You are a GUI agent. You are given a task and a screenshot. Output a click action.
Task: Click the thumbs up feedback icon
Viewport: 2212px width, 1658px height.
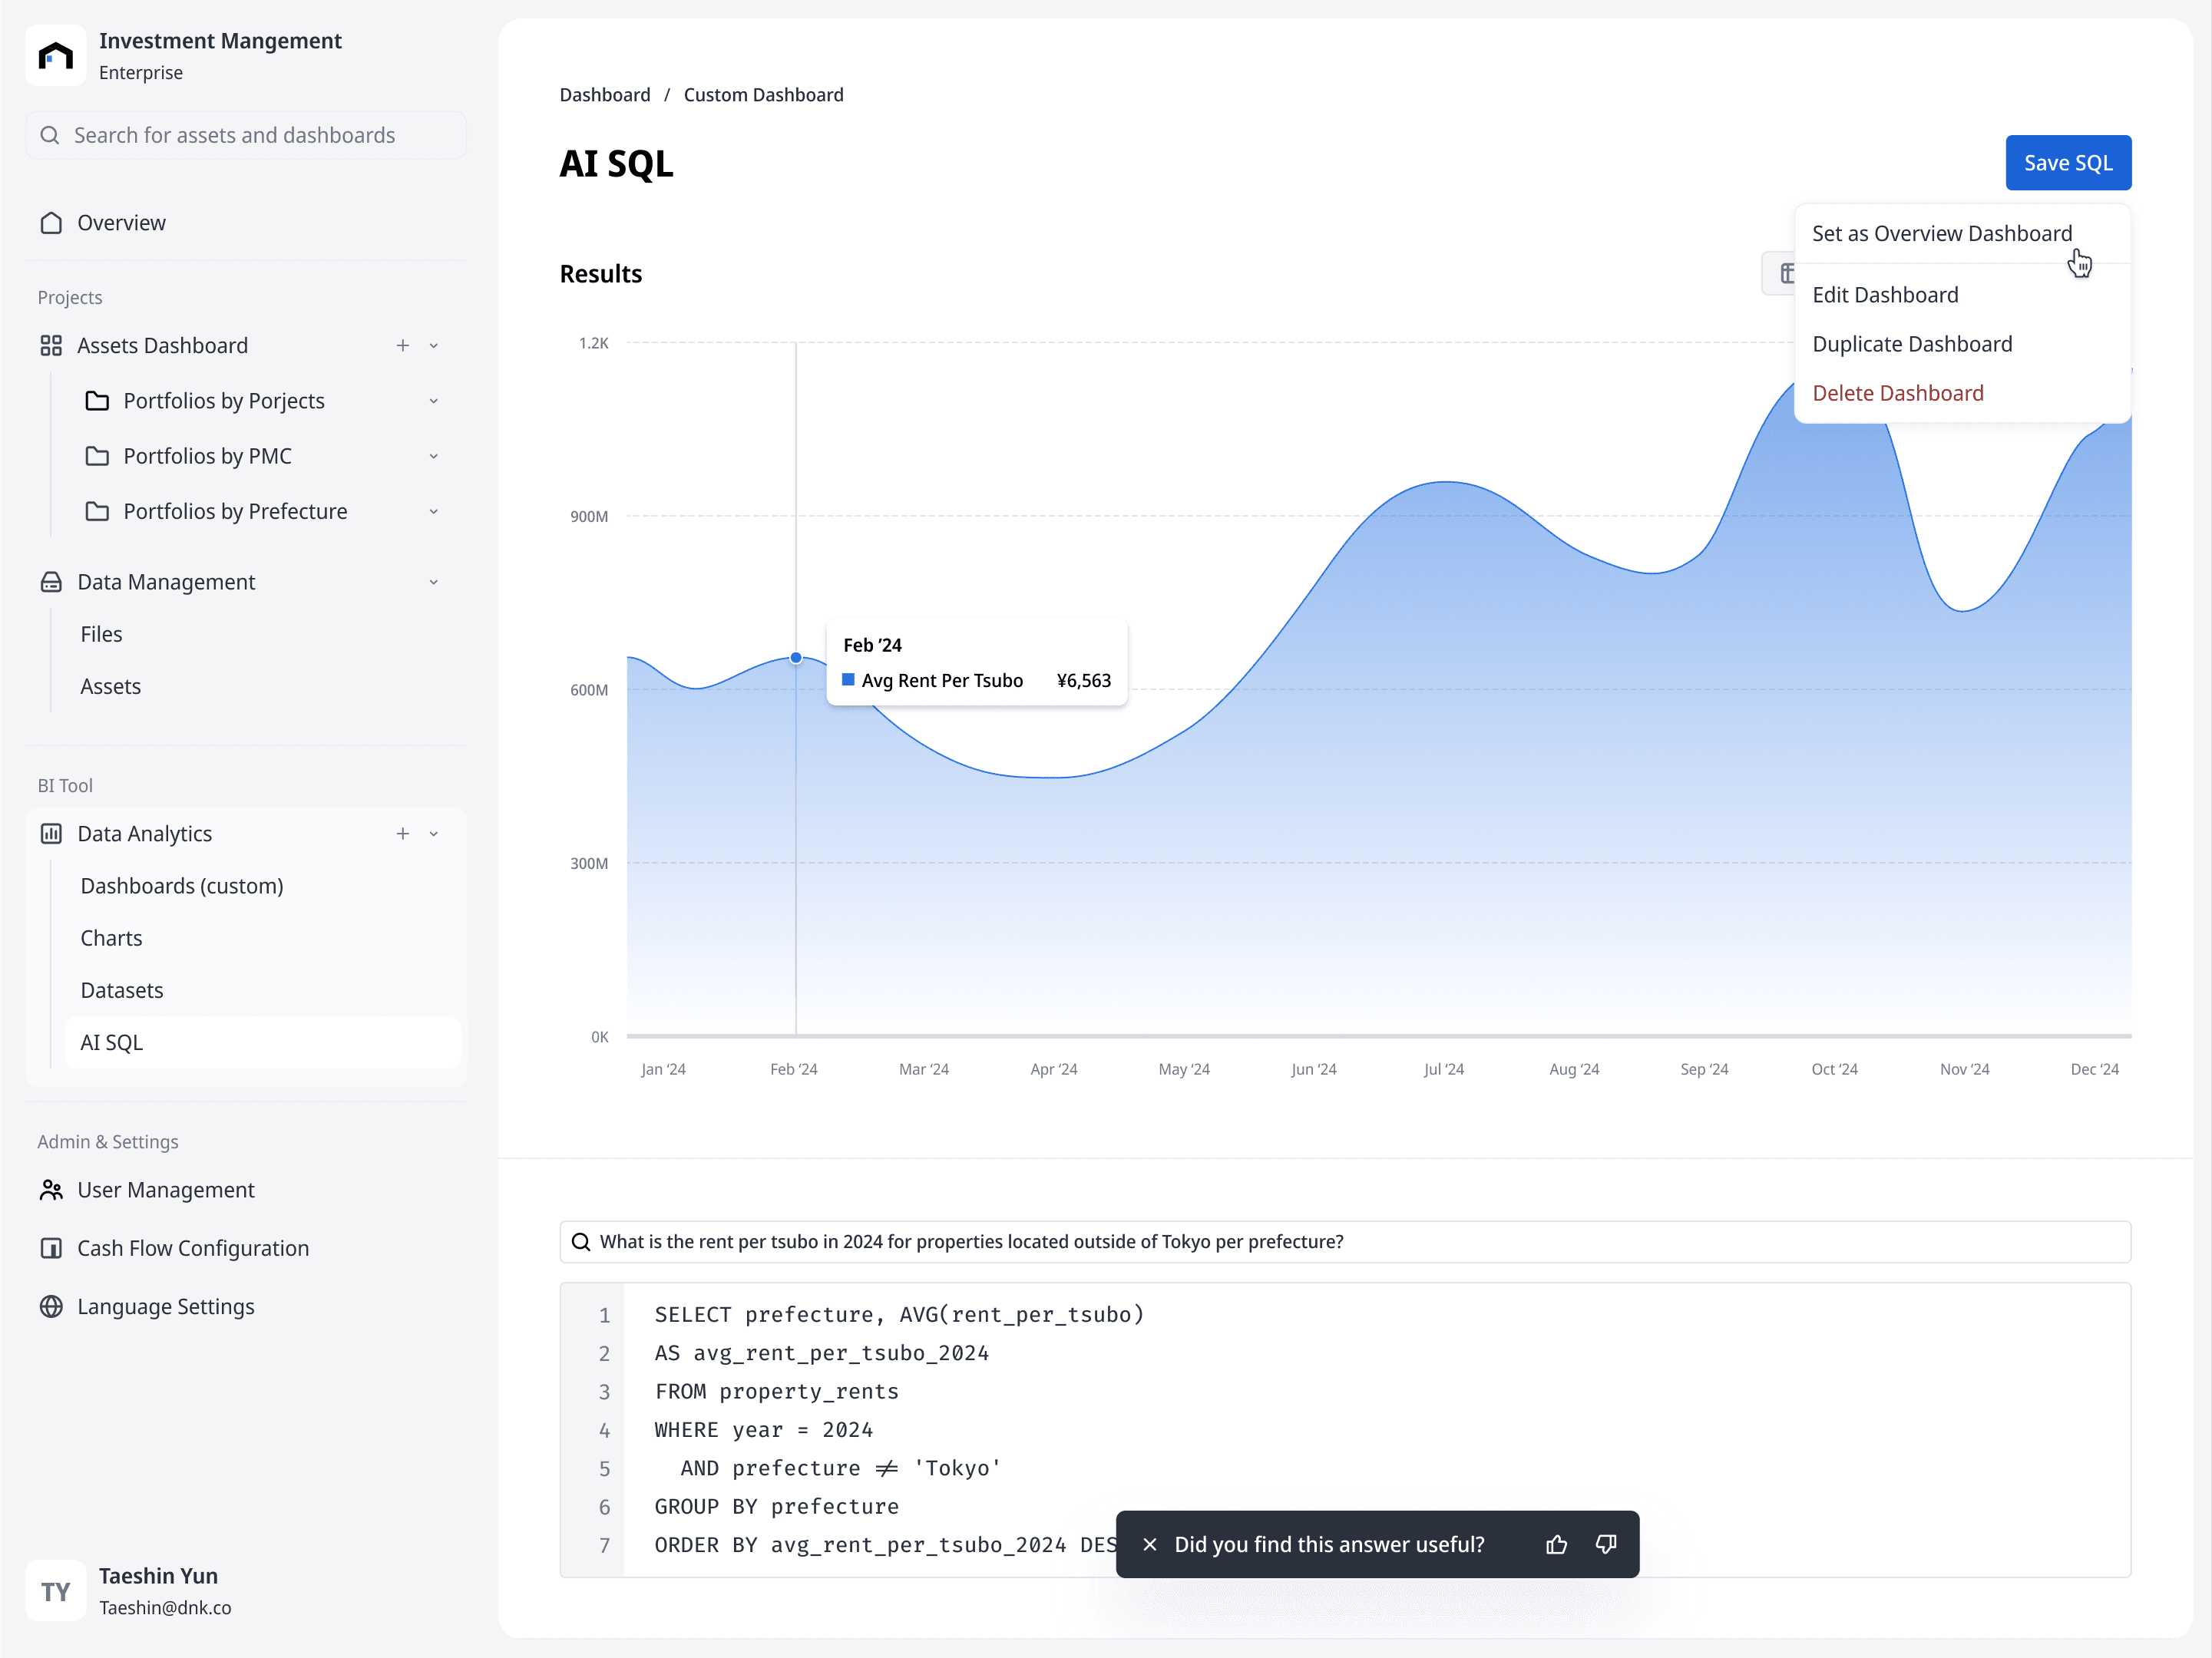tap(1556, 1544)
